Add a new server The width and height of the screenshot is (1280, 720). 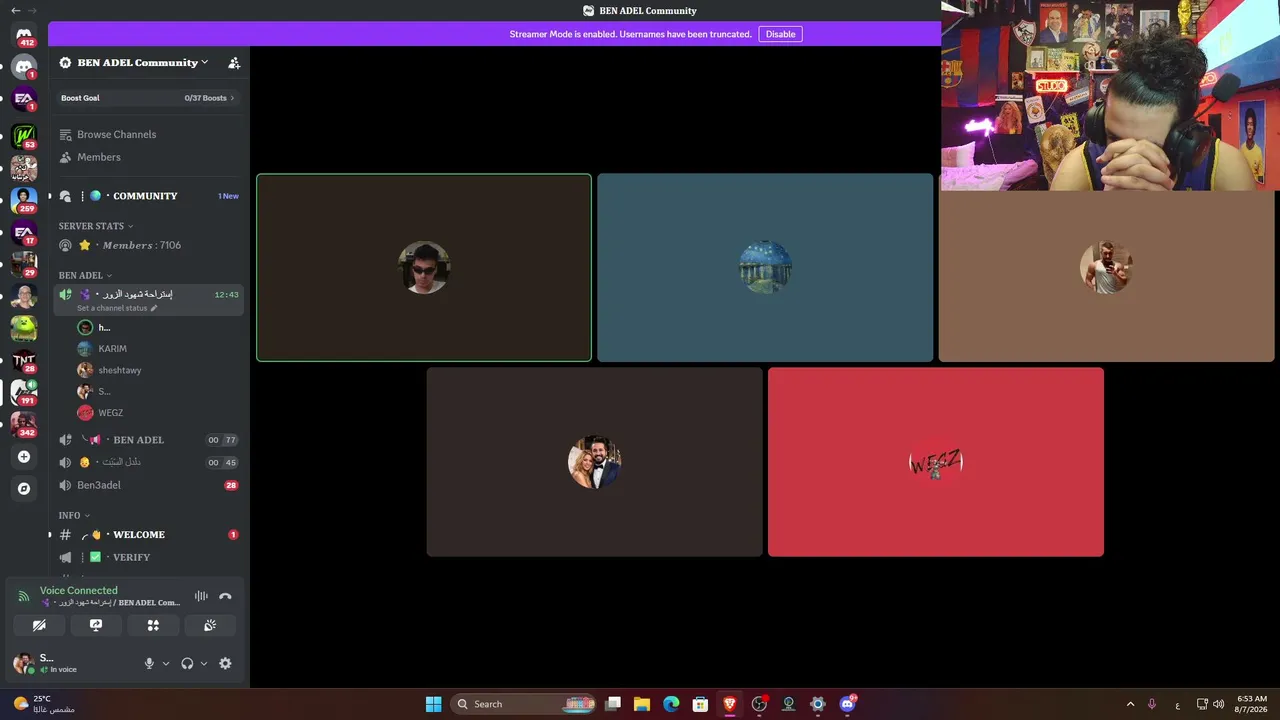pyautogui.click(x=24, y=457)
